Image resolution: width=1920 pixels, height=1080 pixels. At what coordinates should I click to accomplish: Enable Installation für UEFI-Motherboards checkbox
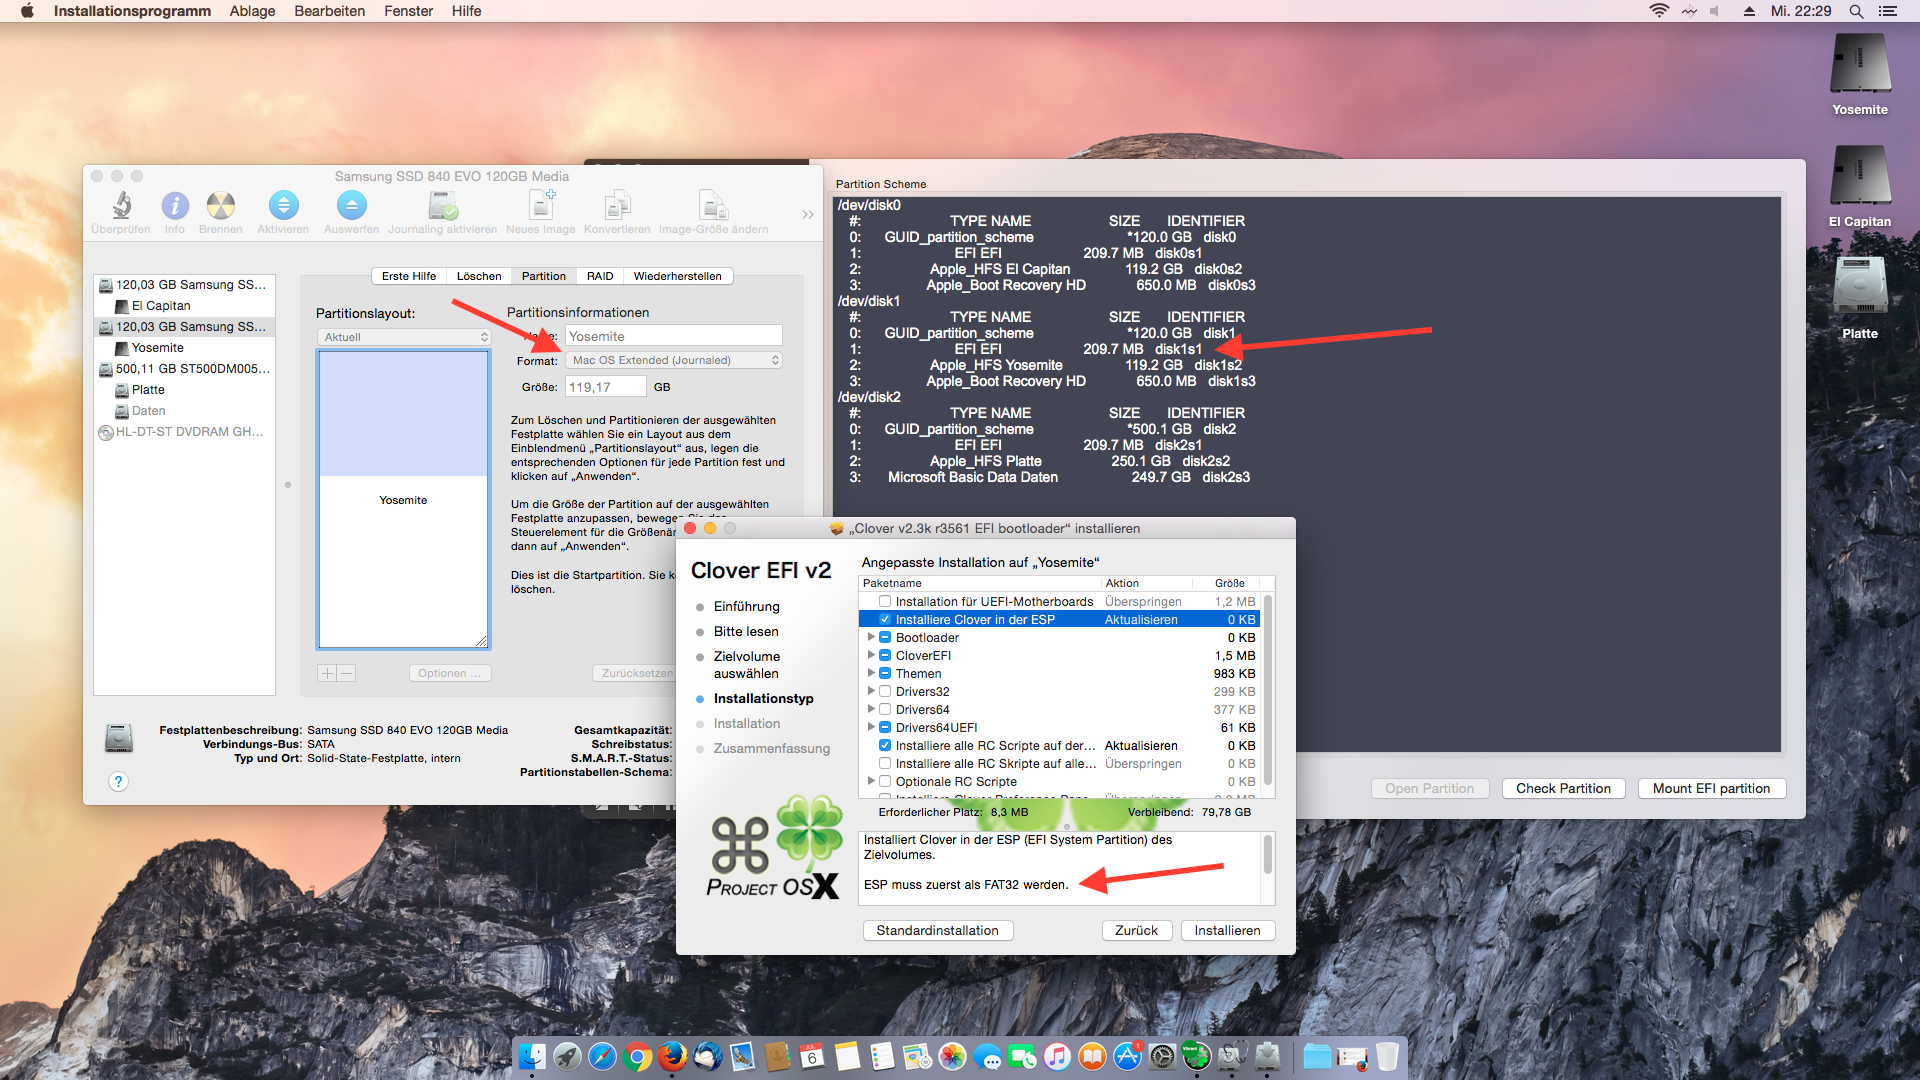[x=885, y=602]
